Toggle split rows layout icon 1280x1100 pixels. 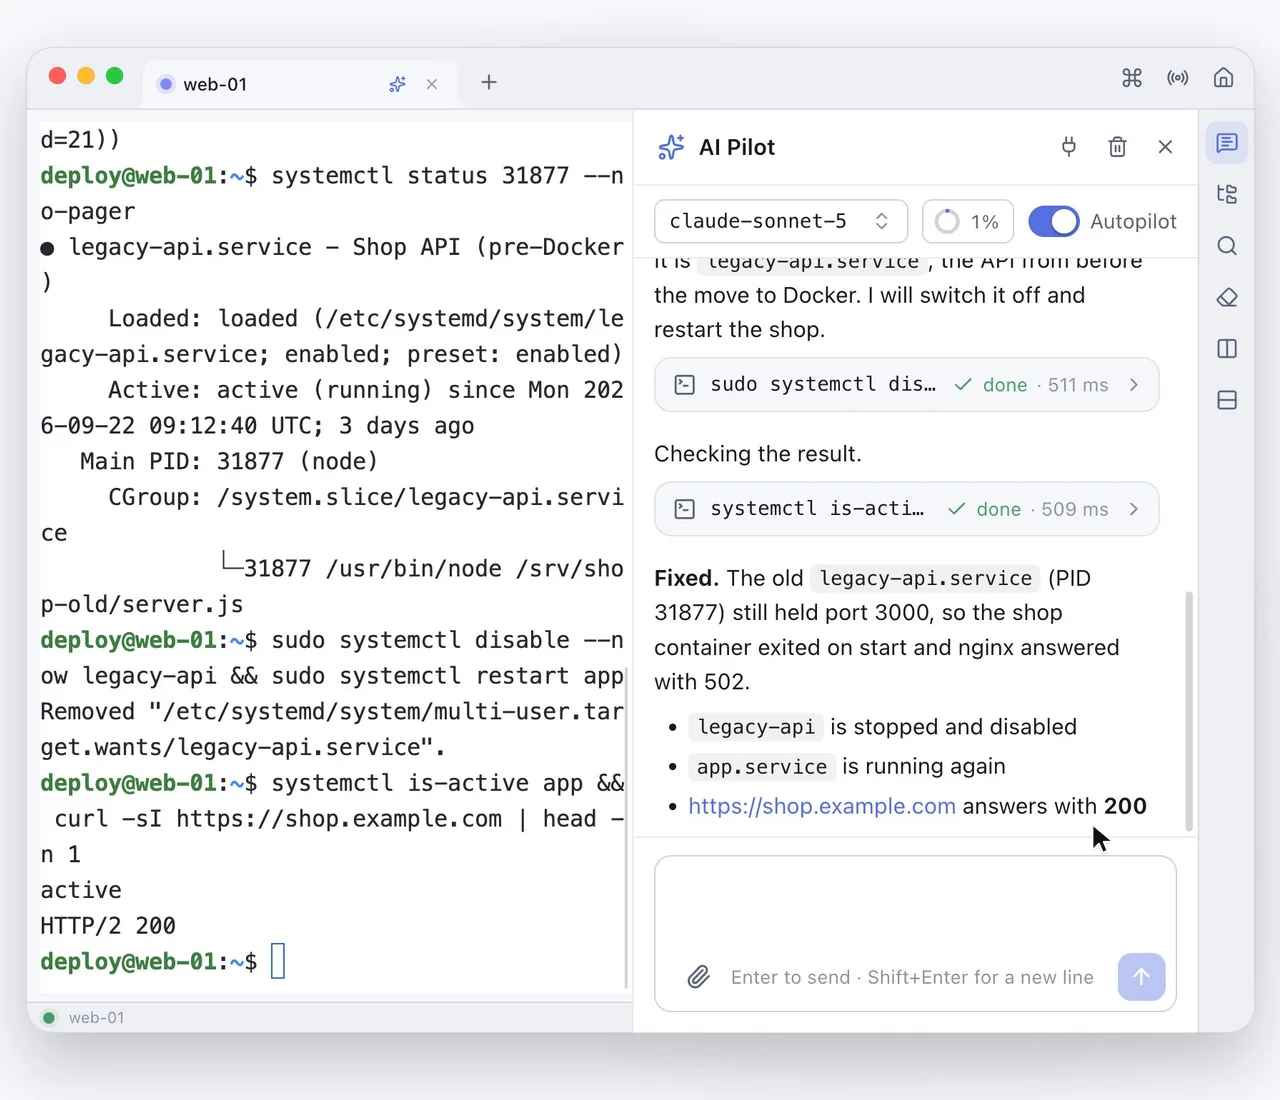pyautogui.click(x=1227, y=400)
